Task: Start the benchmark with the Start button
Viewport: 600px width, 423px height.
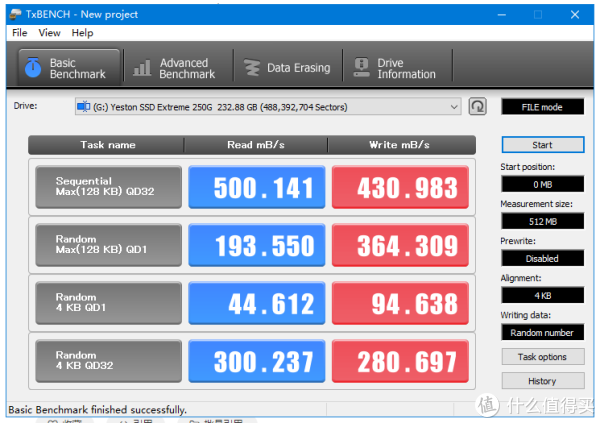Action: [x=543, y=145]
